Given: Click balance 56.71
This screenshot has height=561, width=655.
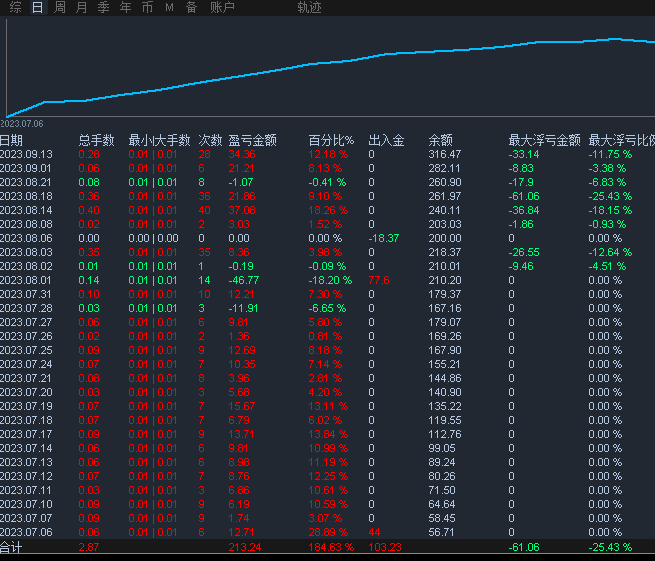Looking at the screenshot, I should coord(441,533).
